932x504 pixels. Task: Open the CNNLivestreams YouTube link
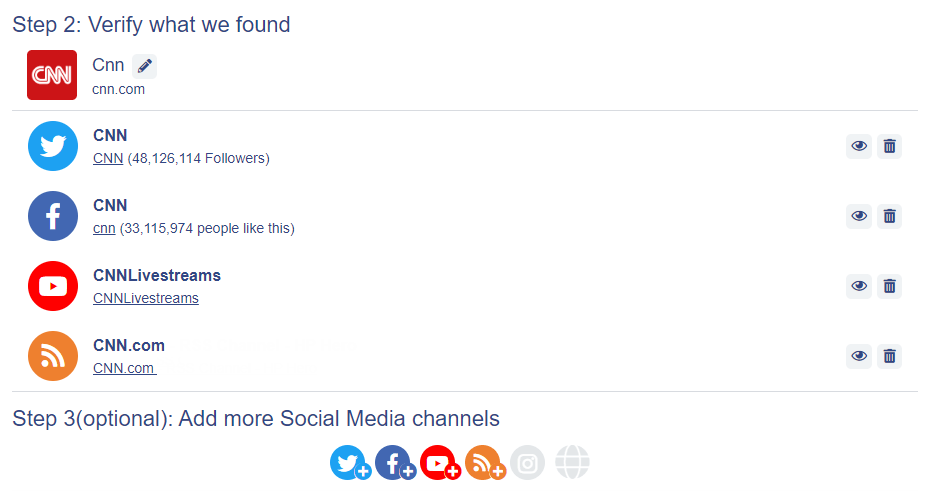146,298
